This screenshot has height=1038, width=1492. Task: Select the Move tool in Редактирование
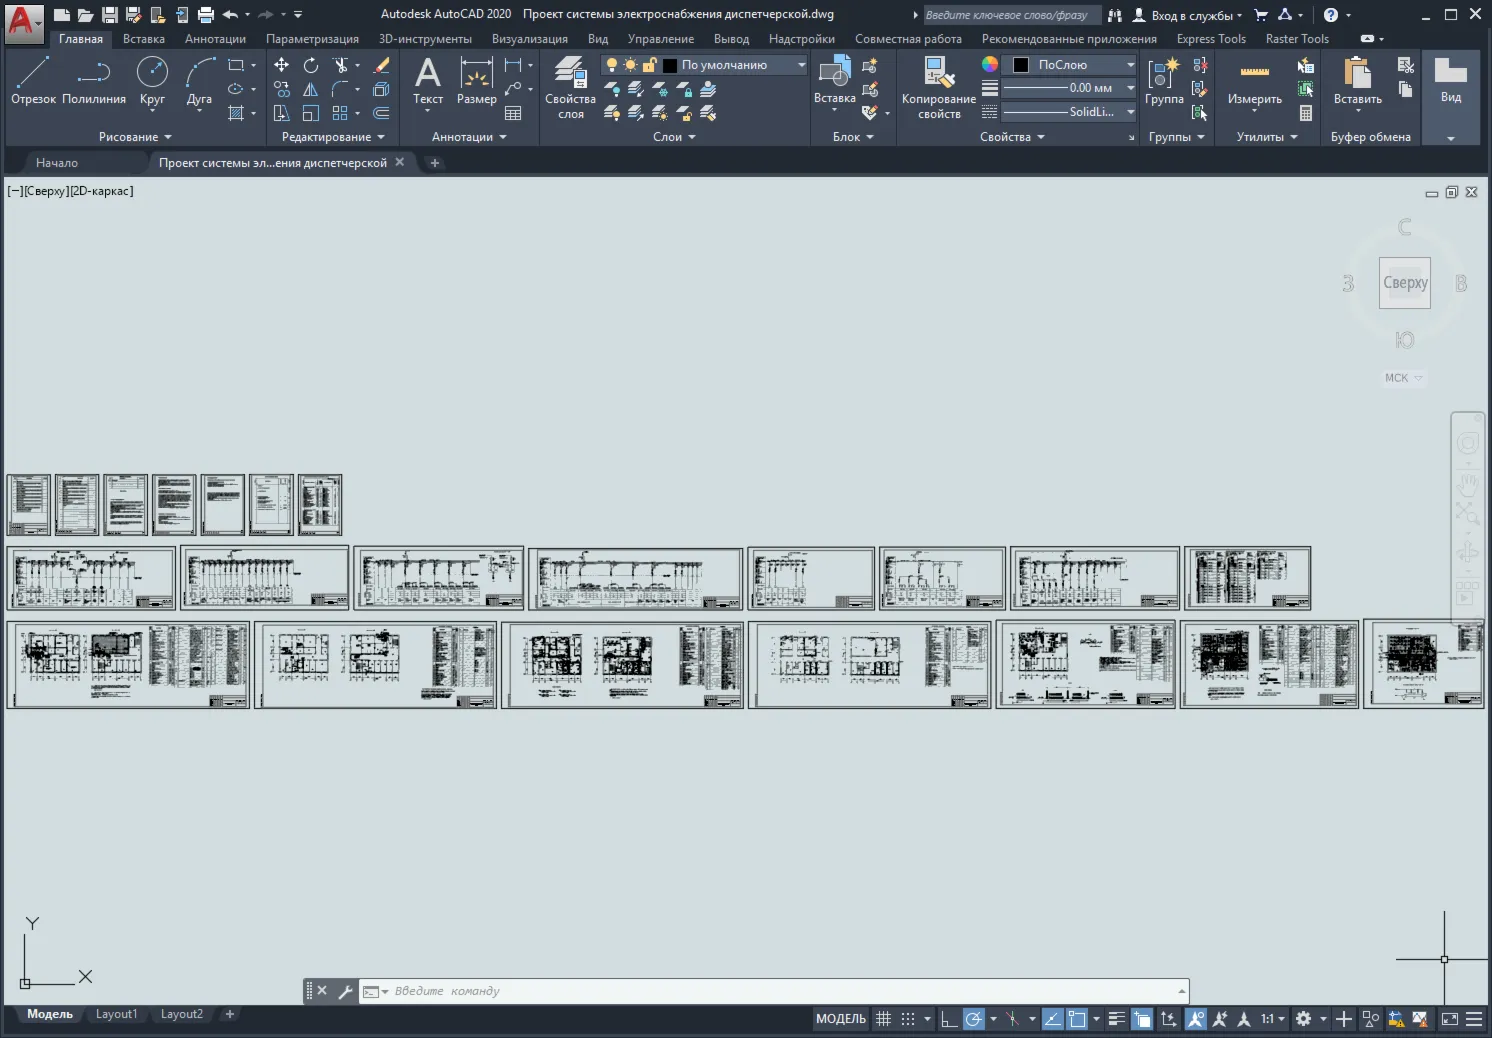click(282, 65)
